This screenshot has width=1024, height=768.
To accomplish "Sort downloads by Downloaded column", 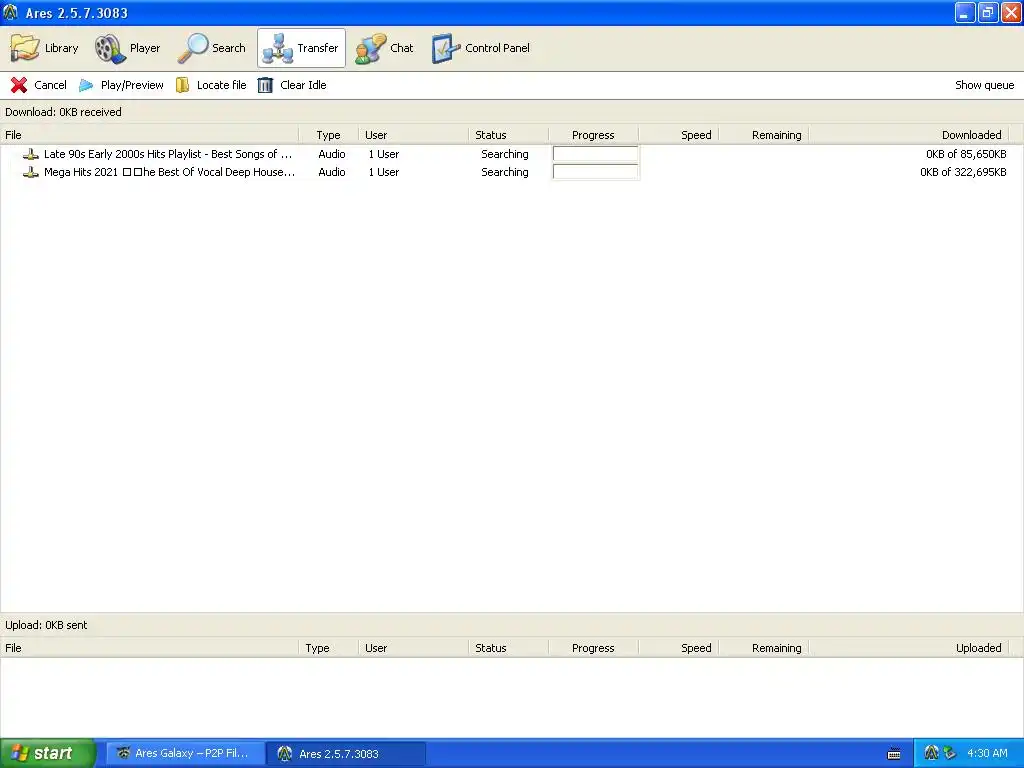I will tap(909, 135).
